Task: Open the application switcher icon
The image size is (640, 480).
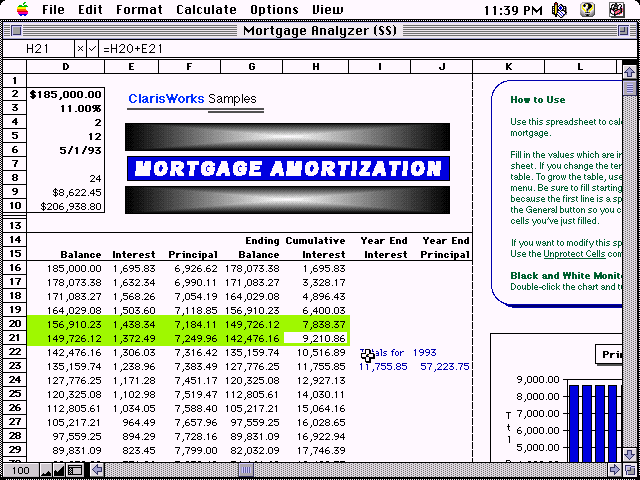Action: coord(619,10)
